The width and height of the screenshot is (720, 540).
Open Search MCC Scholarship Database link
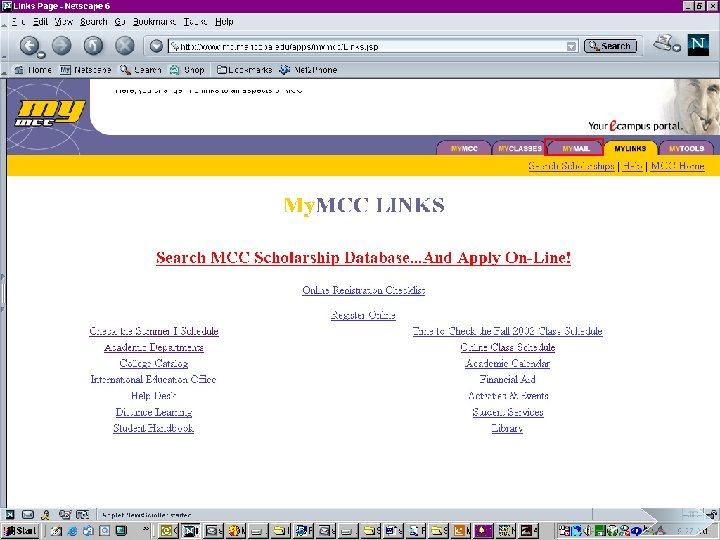click(363, 257)
